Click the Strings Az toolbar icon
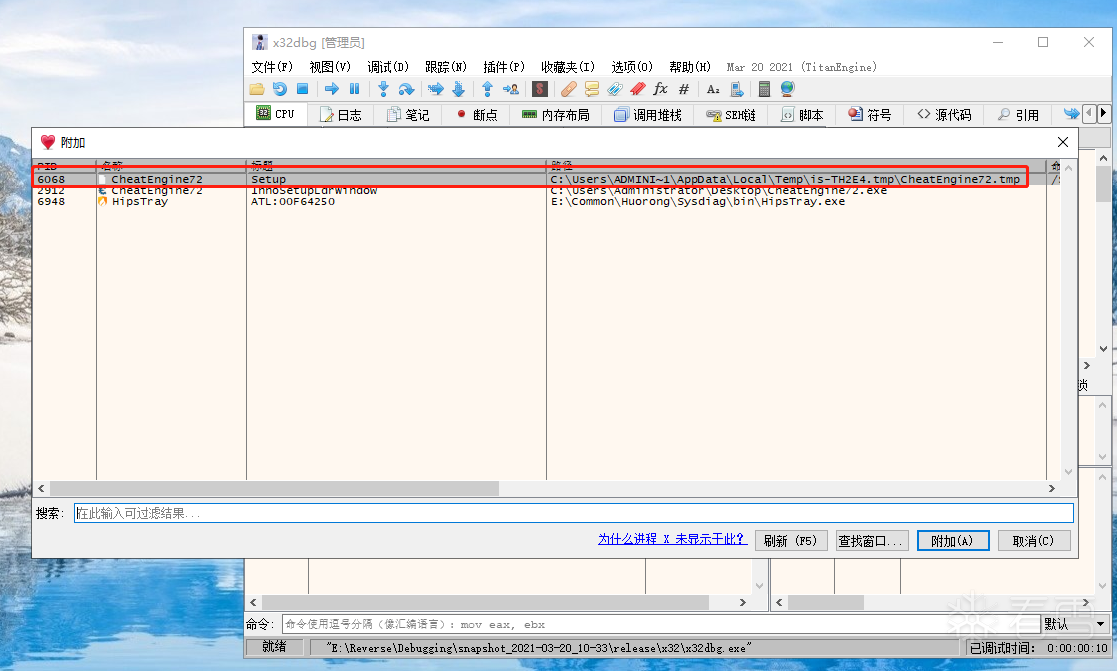The width and height of the screenshot is (1117, 671). pyautogui.click(x=713, y=89)
